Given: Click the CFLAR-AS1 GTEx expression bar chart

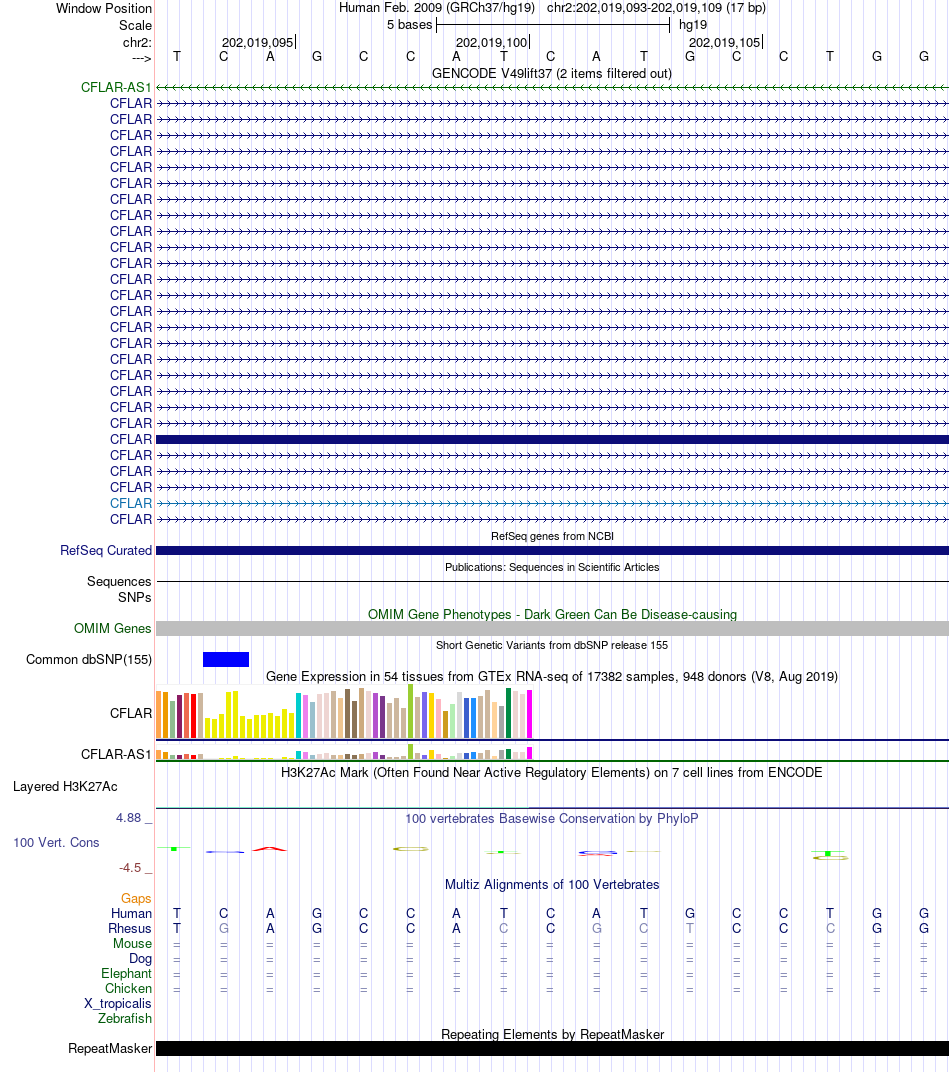Looking at the screenshot, I should point(344,752).
